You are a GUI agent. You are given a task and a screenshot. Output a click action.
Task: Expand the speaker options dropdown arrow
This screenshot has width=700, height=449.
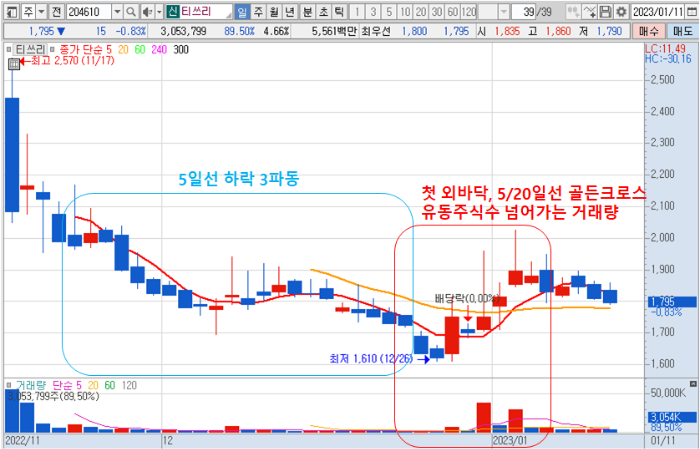159,12
